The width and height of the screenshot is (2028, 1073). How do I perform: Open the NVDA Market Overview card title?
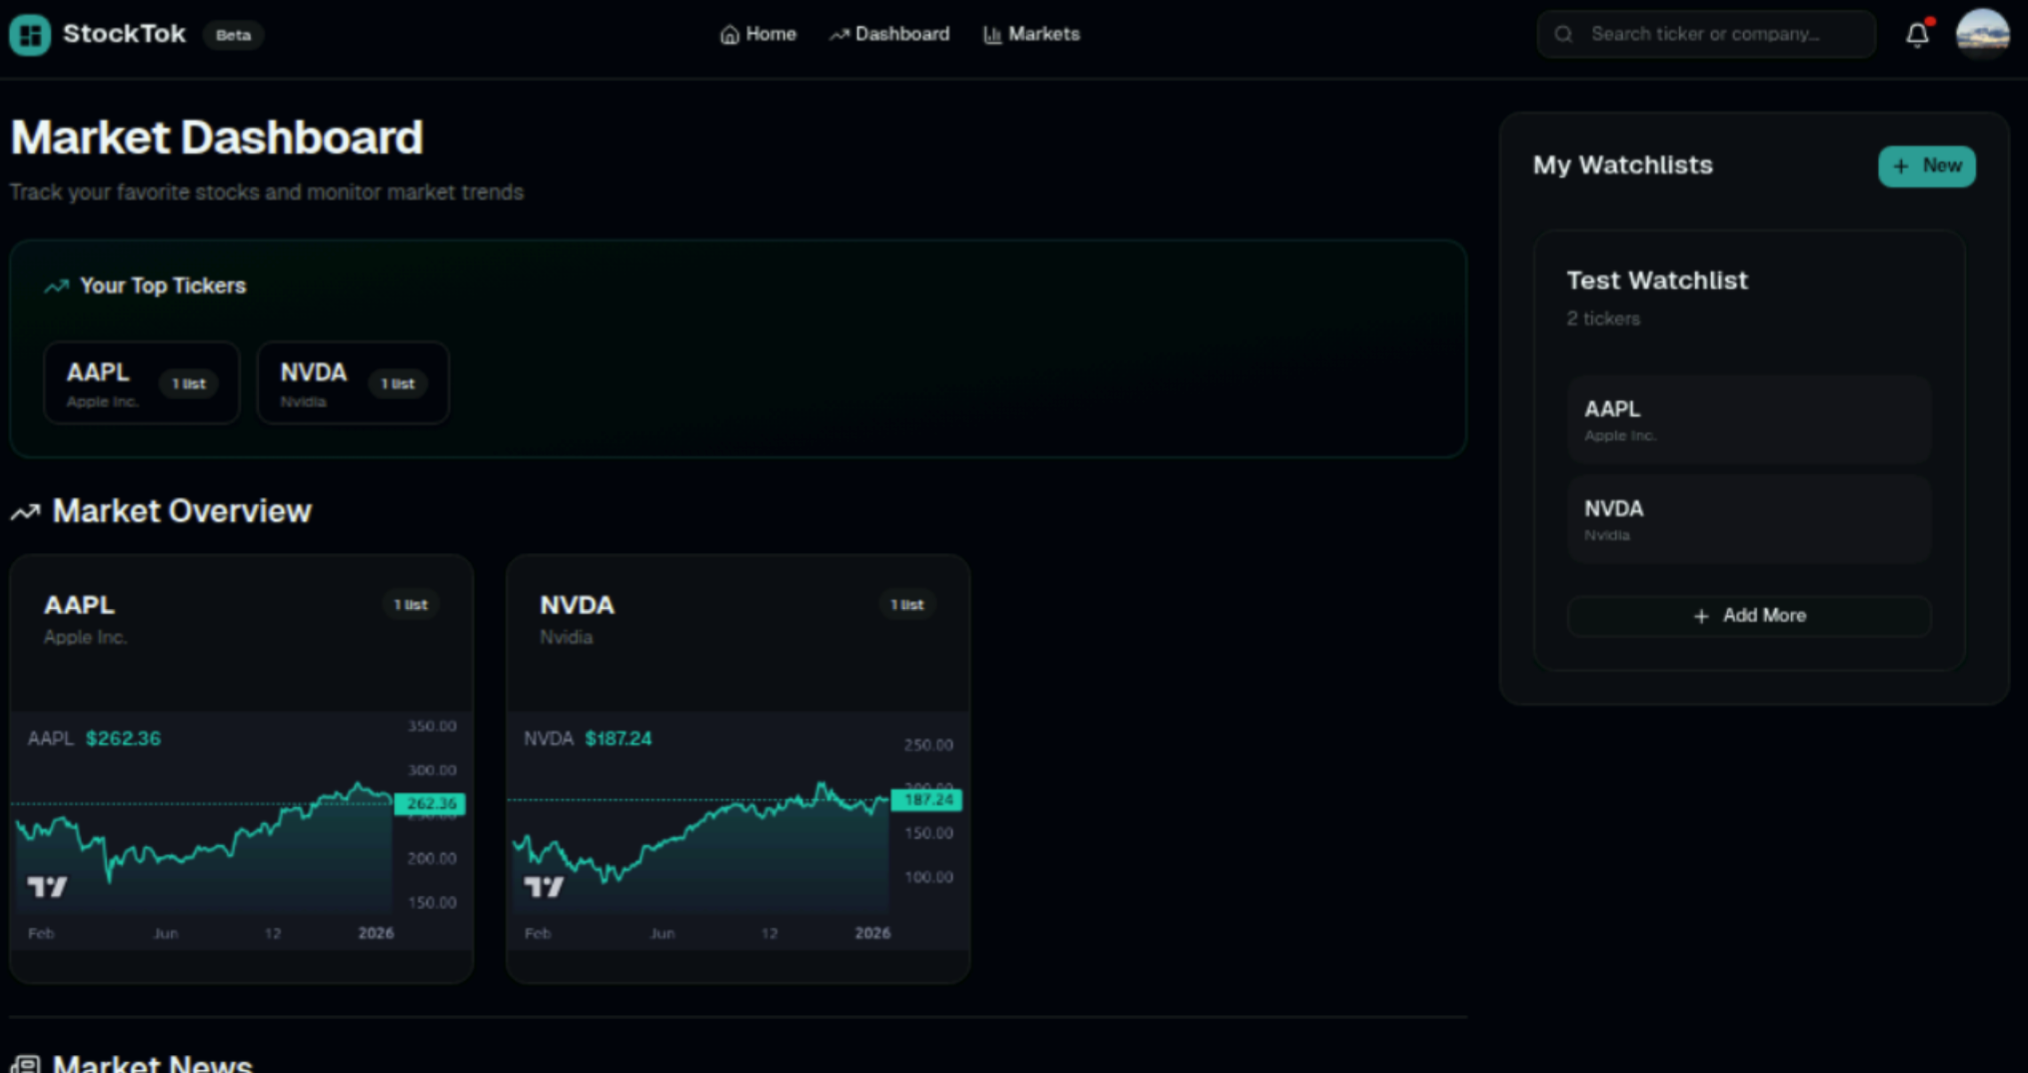(x=577, y=605)
